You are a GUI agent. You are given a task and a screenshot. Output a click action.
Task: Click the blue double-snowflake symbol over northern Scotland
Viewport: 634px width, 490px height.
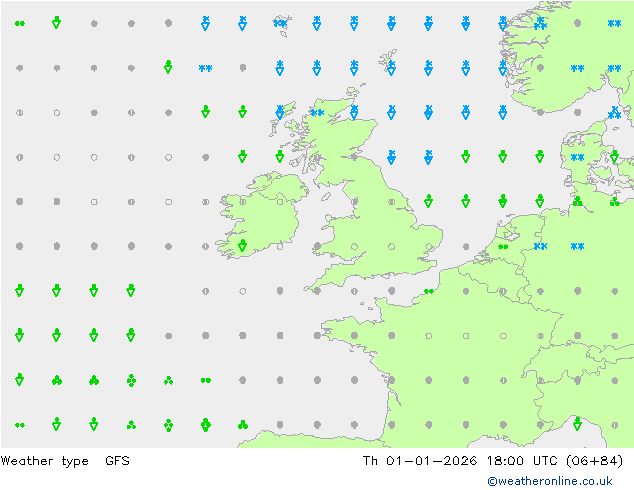coord(317,112)
